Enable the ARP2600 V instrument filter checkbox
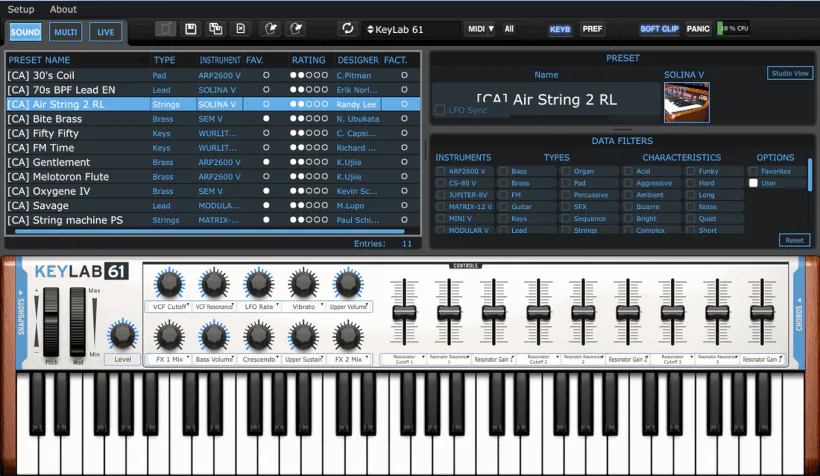Image resolution: width=820 pixels, height=476 pixels. pyautogui.click(x=441, y=171)
